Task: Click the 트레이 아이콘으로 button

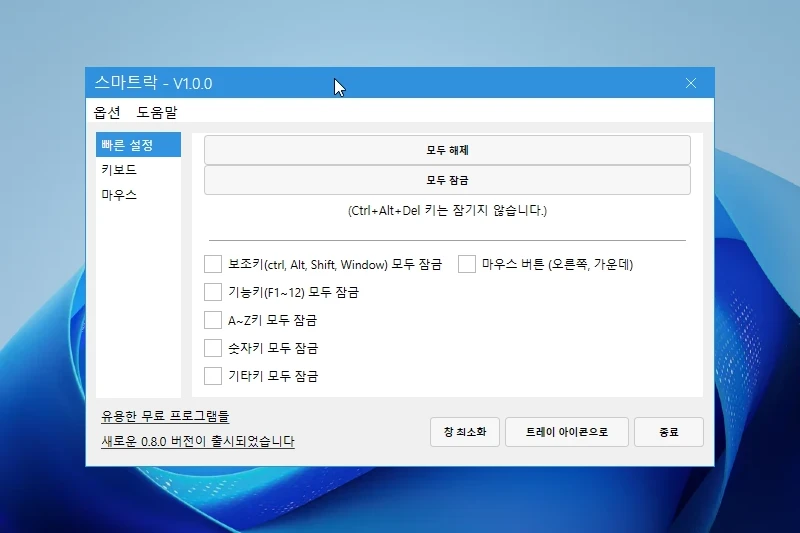Action: [567, 432]
